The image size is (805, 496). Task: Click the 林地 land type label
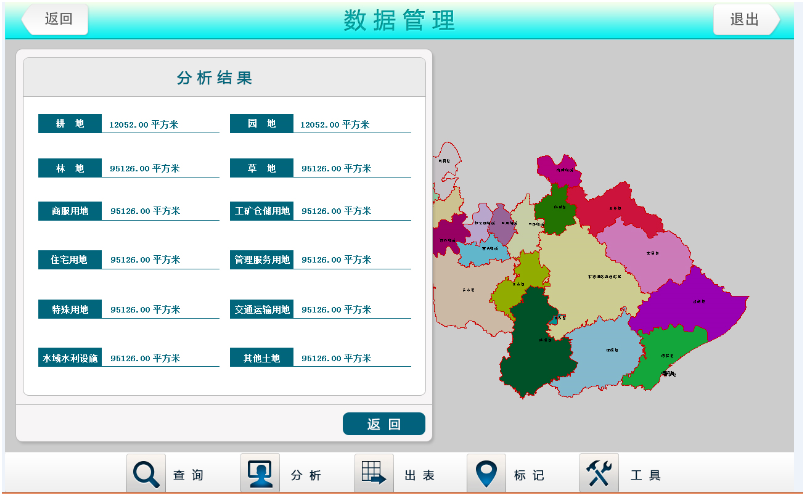(x=69, y=168)
